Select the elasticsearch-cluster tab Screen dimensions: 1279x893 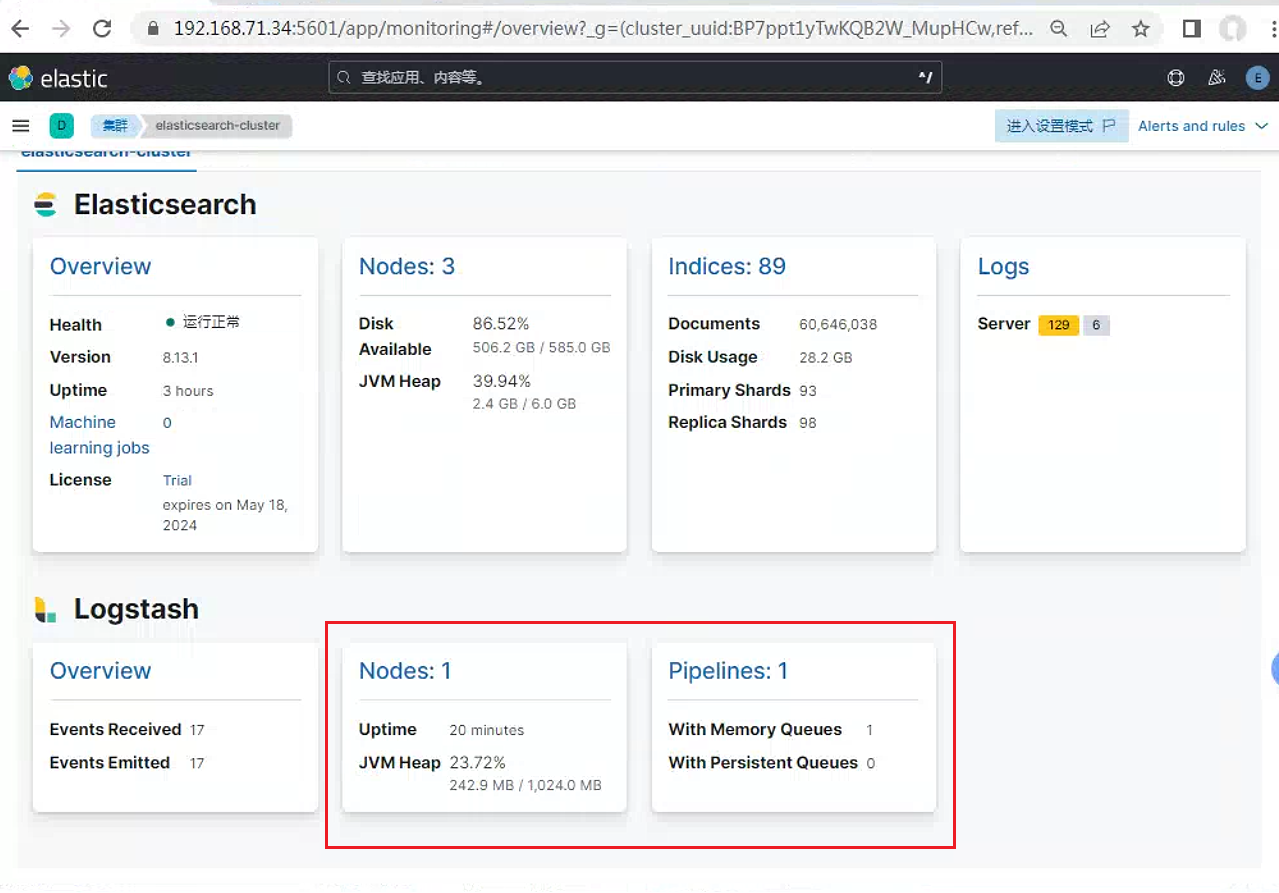(107, 154)
